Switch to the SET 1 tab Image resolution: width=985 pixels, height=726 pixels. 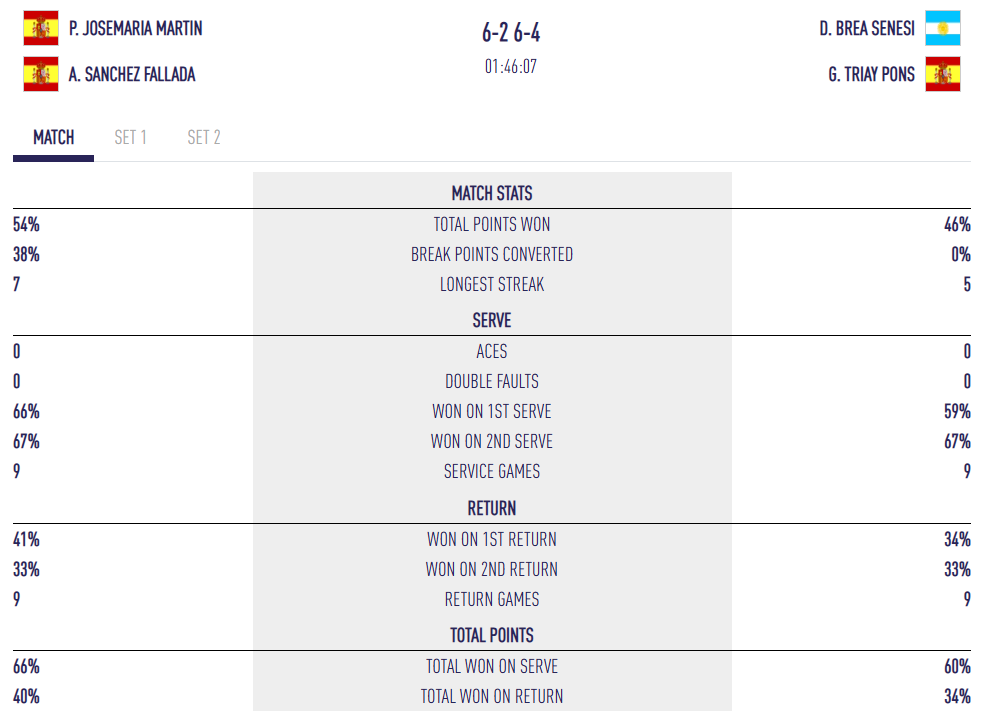pyautogui.click(x=130, y=138)
